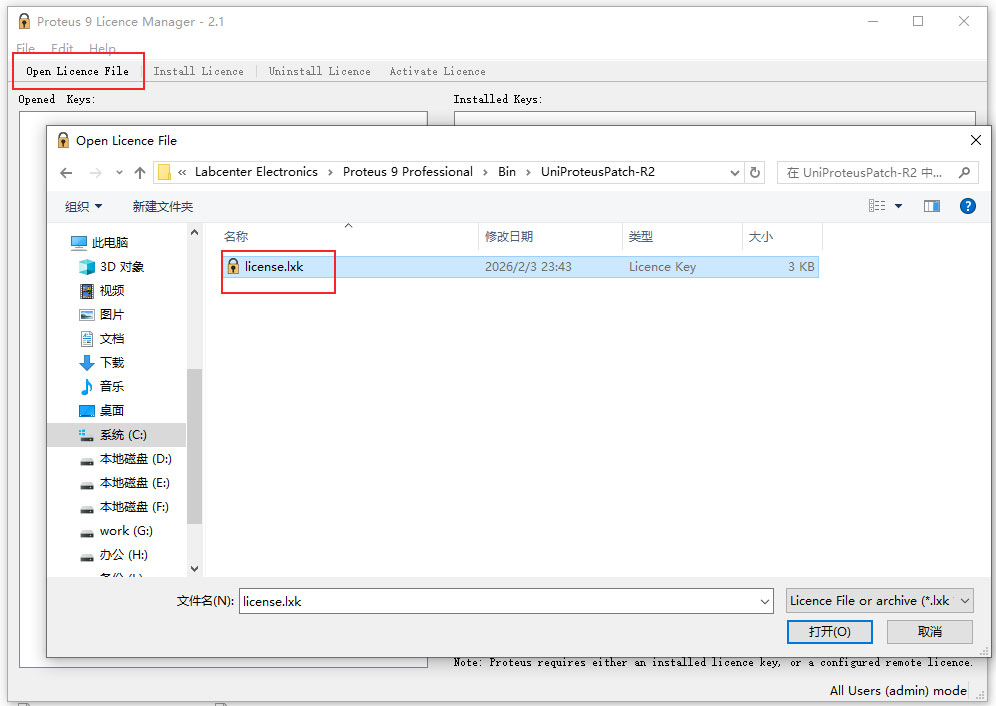Click the search magnifier icon
996x706 pixels.
coord(964,172)
